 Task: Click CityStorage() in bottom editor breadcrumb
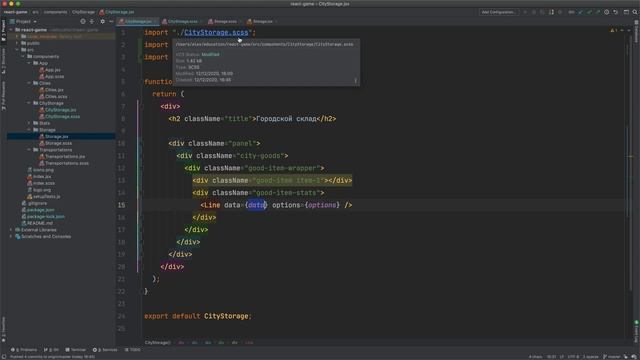point(157,343)
